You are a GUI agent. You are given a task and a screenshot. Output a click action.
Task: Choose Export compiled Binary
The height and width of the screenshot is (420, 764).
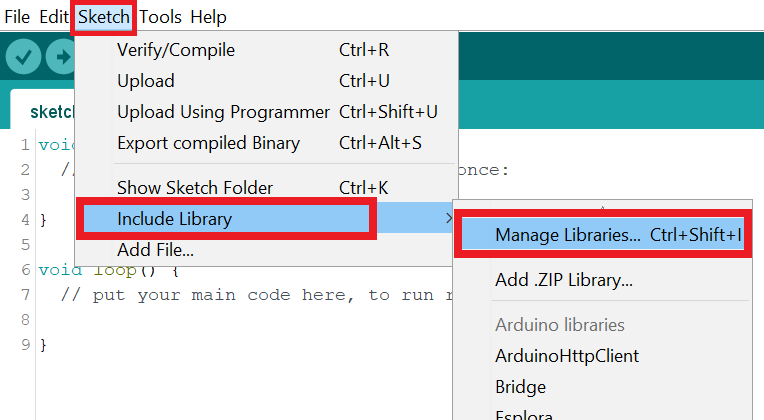coord(208,143)
